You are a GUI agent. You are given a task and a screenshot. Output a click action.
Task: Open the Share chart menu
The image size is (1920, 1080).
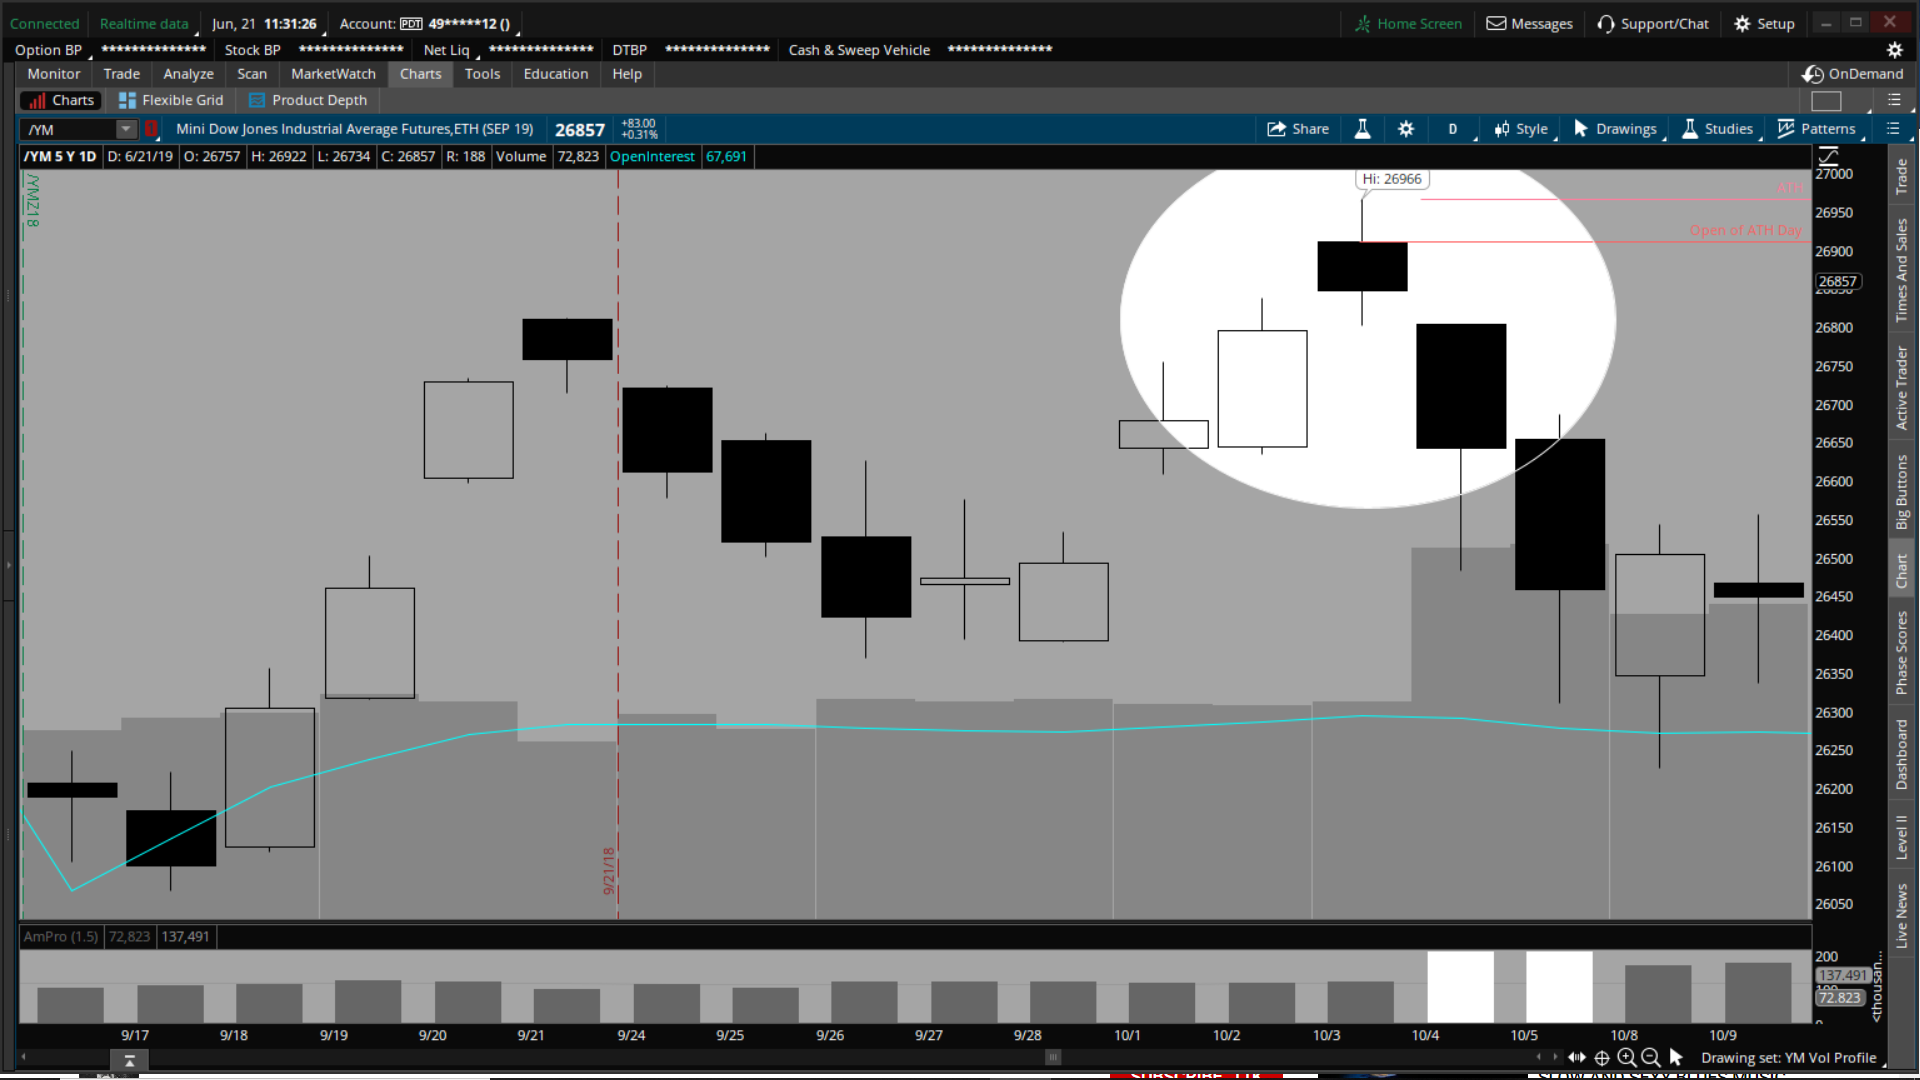click(x=1298, y=129)
